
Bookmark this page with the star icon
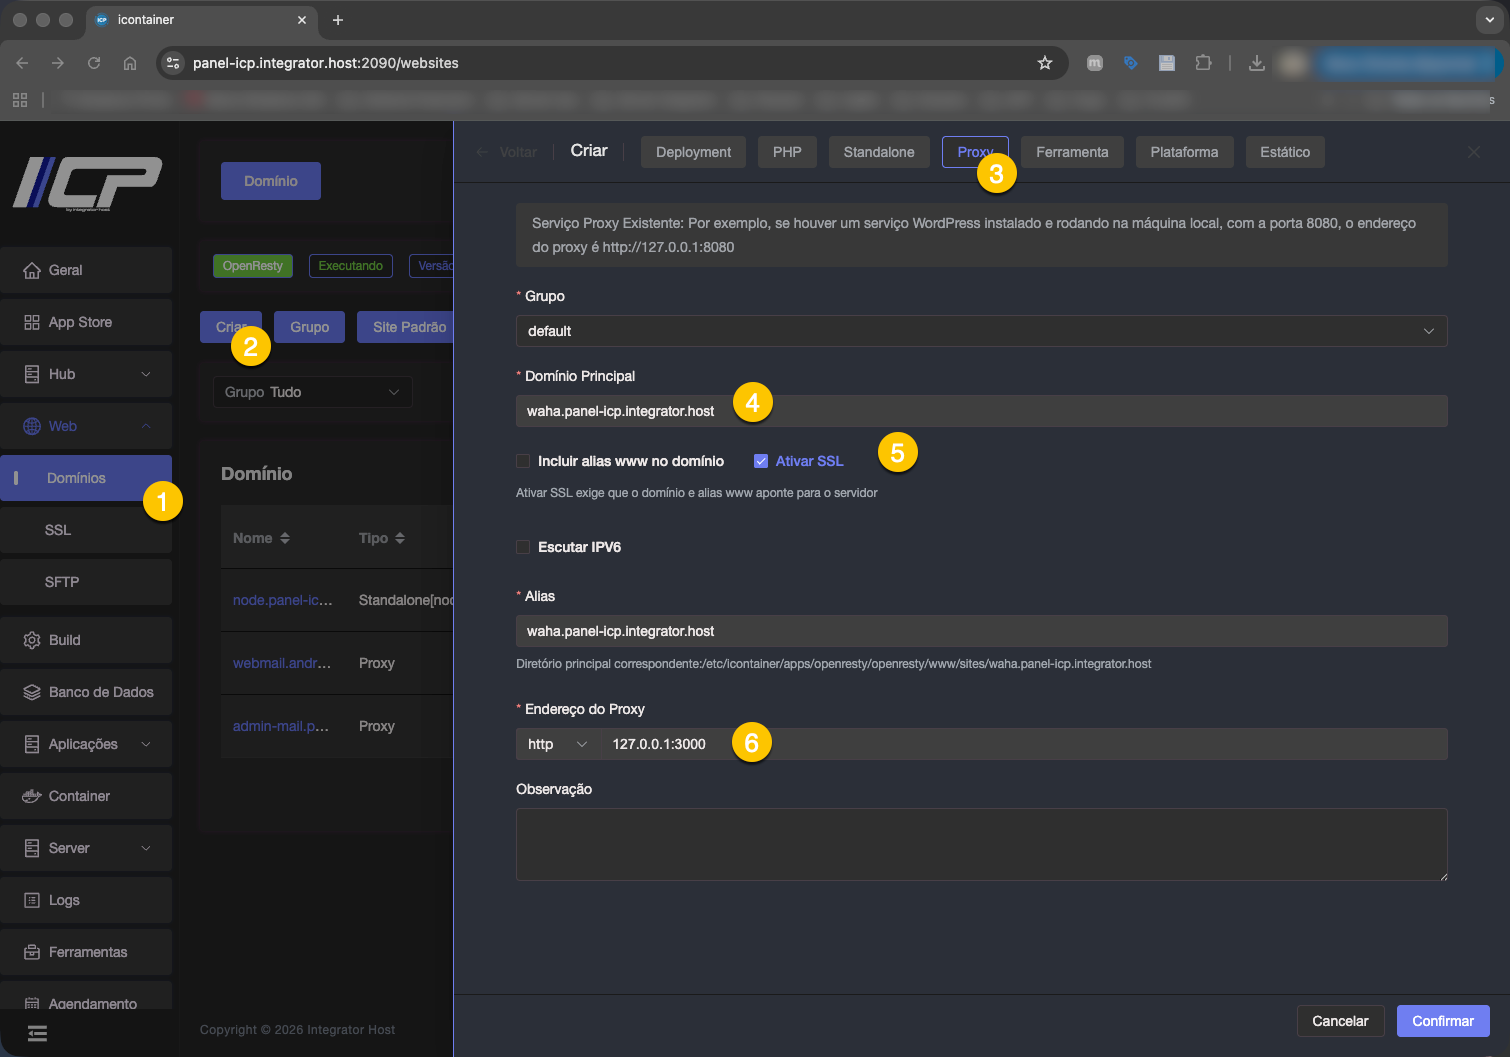(x=1045, y=63)
